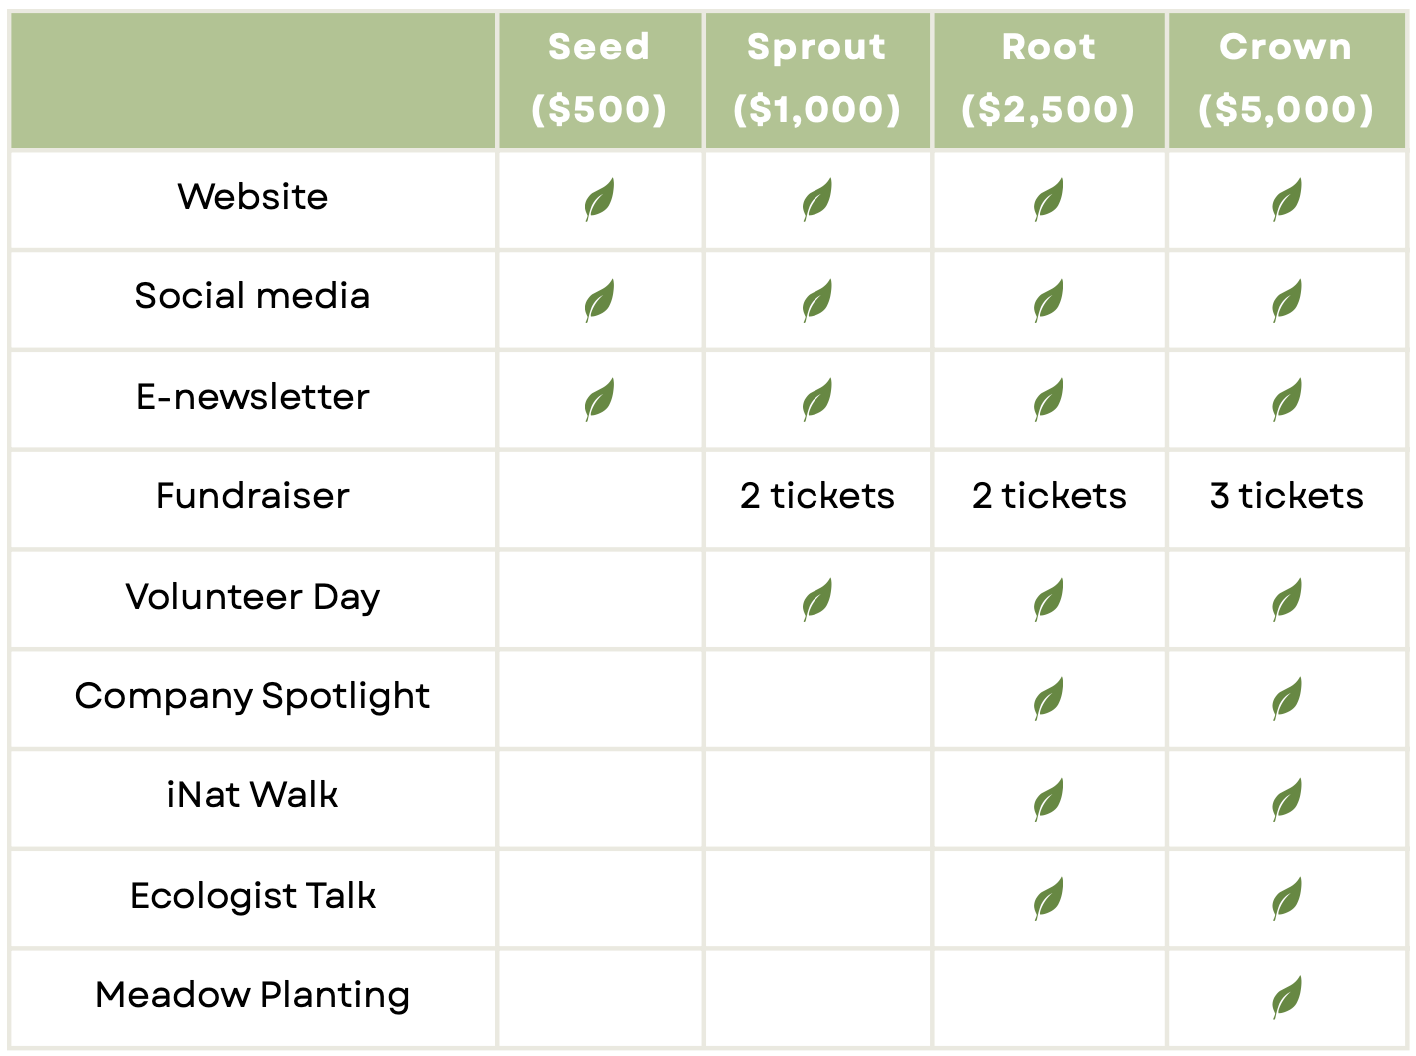Viewport: 1416px width, 1056px height.
Task: Click the iNat Walk row label
Action: 253,795
